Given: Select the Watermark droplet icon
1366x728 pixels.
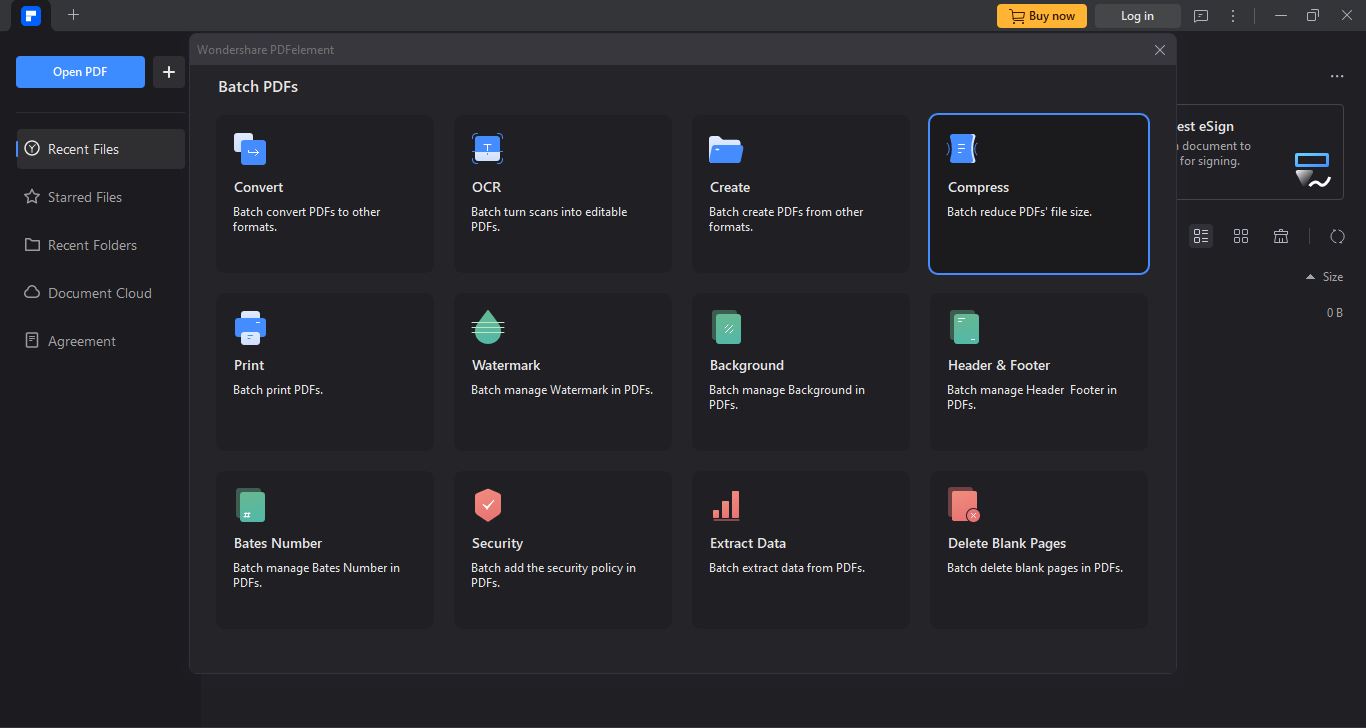Looking at the screenshot, I should click(x=488, y=328).
